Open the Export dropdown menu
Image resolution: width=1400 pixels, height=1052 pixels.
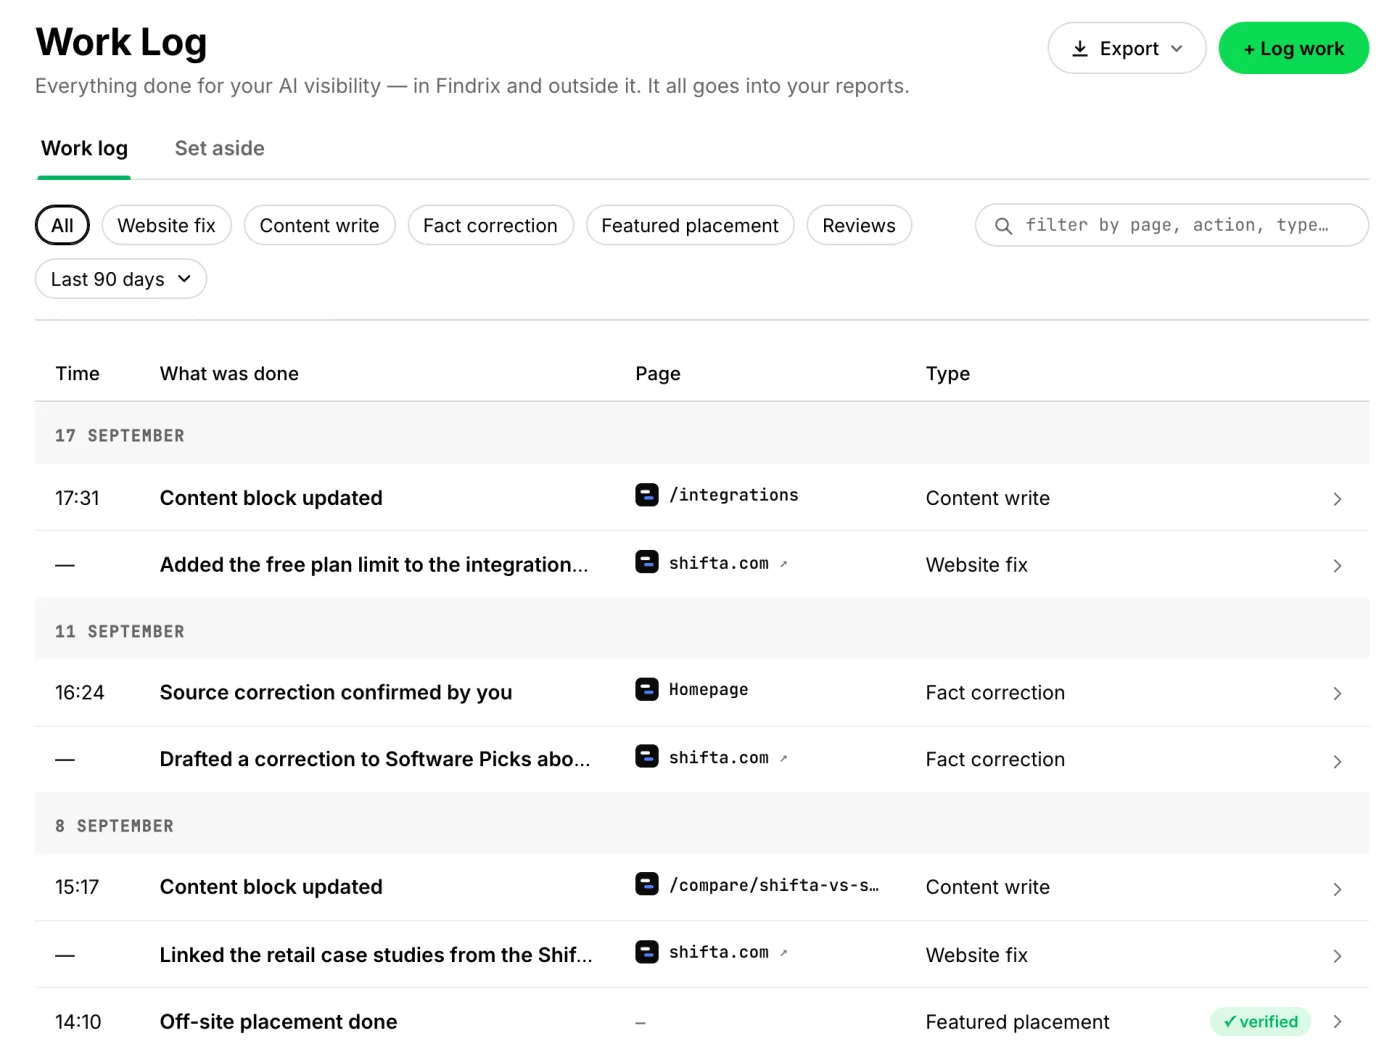[x=1126, y=48]
